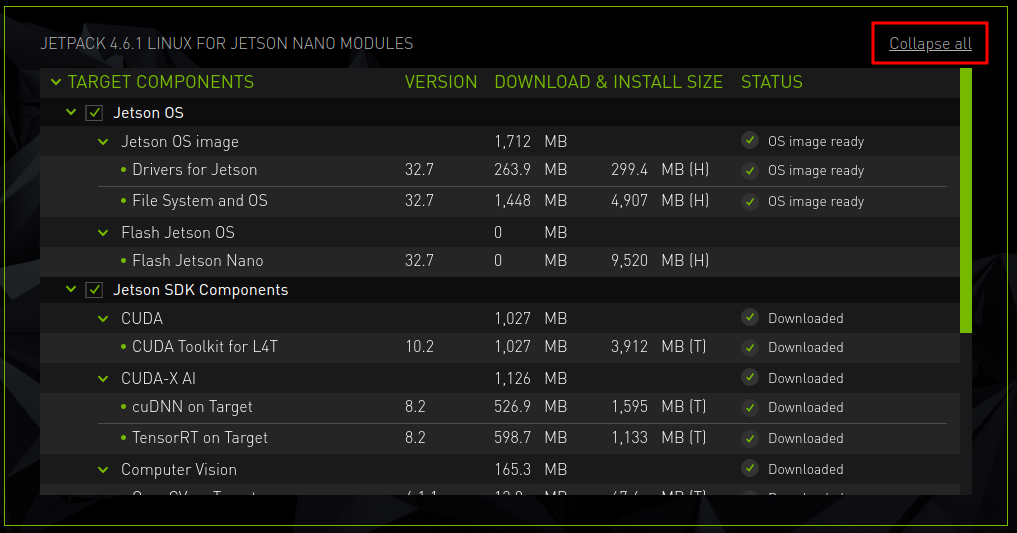1017x533 pixels.
Task: Click Downloaded check icon in CUDA row
Action: [750, 317]
